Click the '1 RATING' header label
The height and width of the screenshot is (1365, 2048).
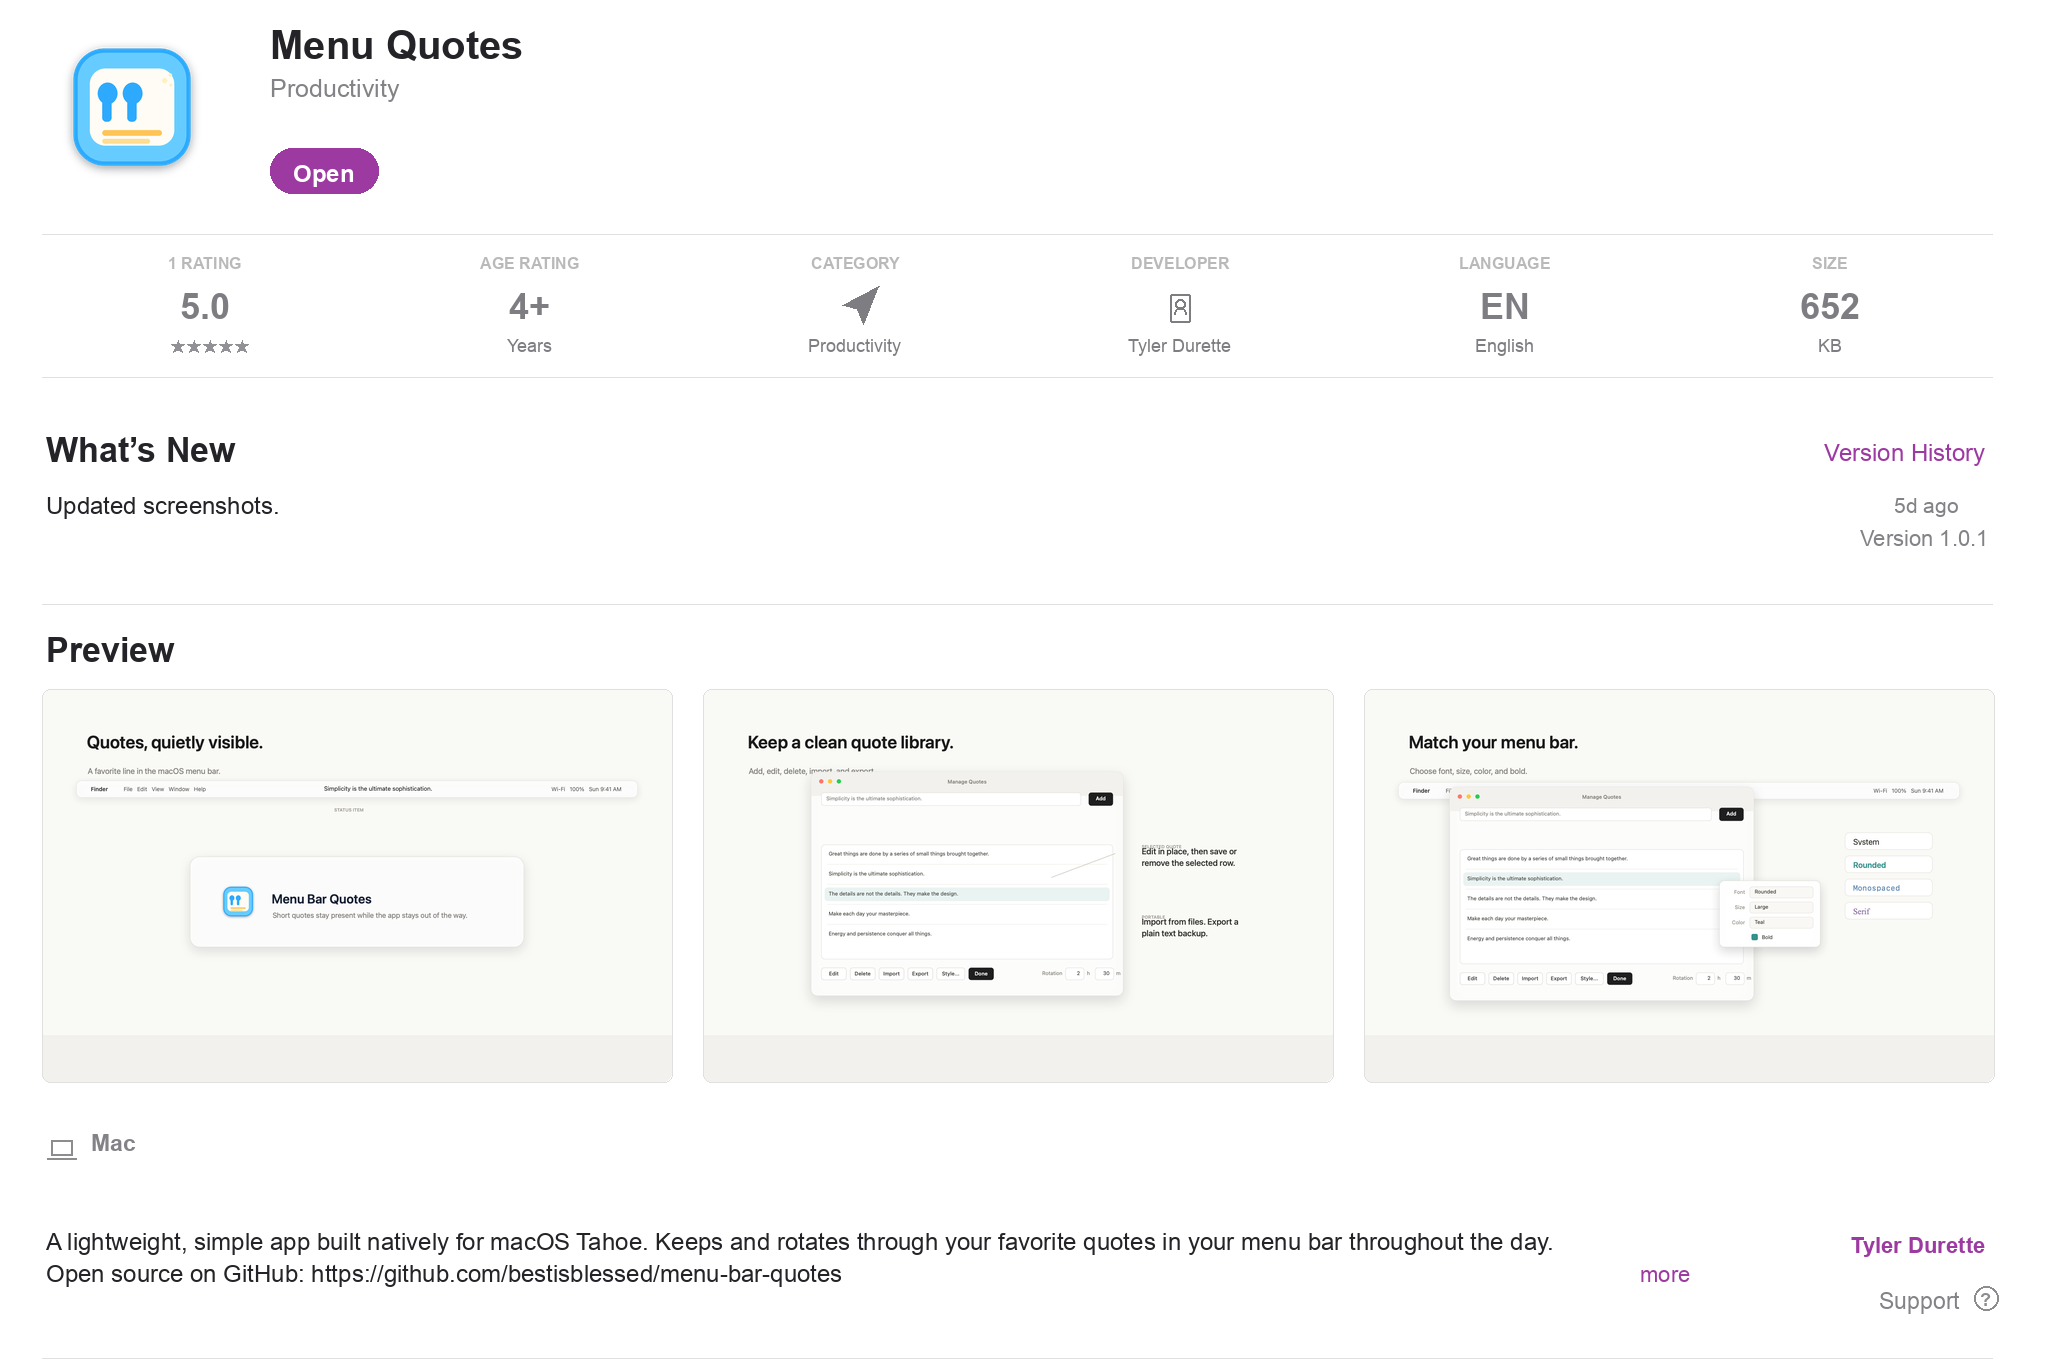coord(204,264)
